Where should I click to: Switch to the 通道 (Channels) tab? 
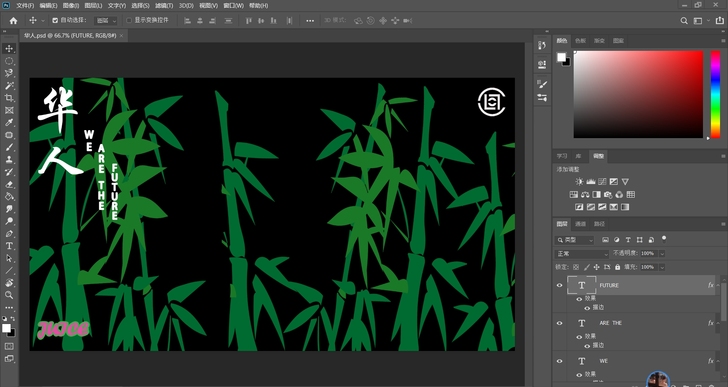click(580, 224)
